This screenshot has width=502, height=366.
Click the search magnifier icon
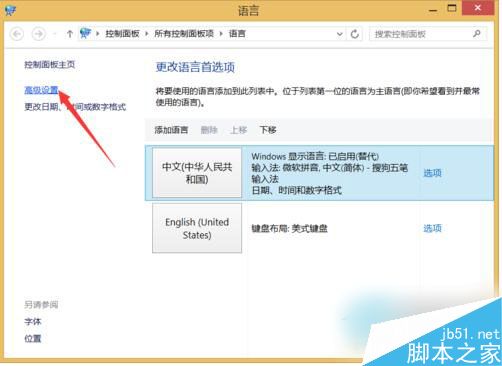477,34
